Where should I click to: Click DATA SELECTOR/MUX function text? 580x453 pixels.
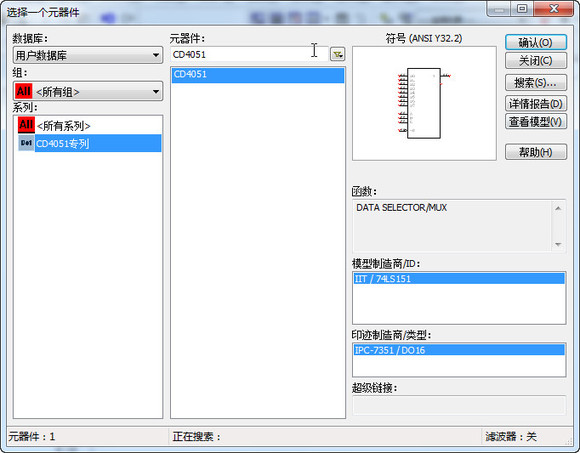click(402, 207)
